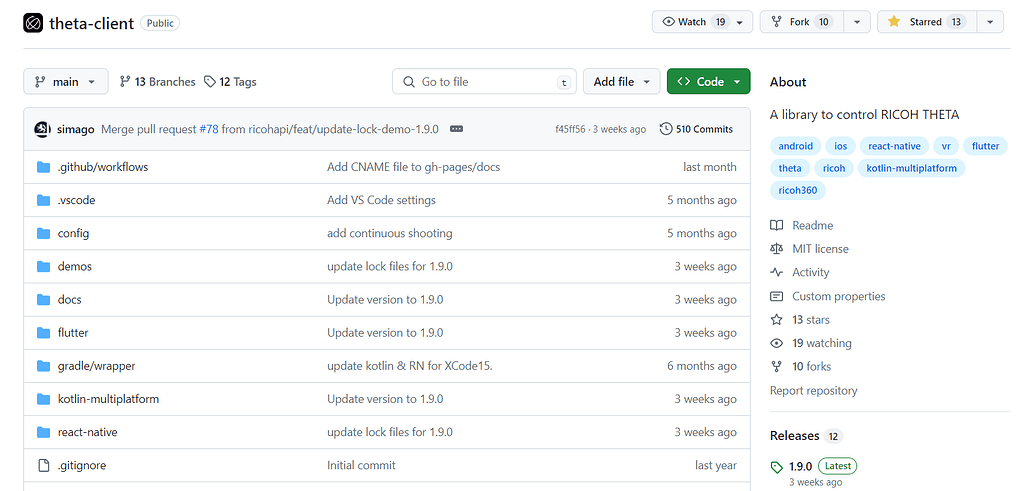1024x491 pixels.
Task: Click the folder icon beside docs
Action: click(44, 300)
